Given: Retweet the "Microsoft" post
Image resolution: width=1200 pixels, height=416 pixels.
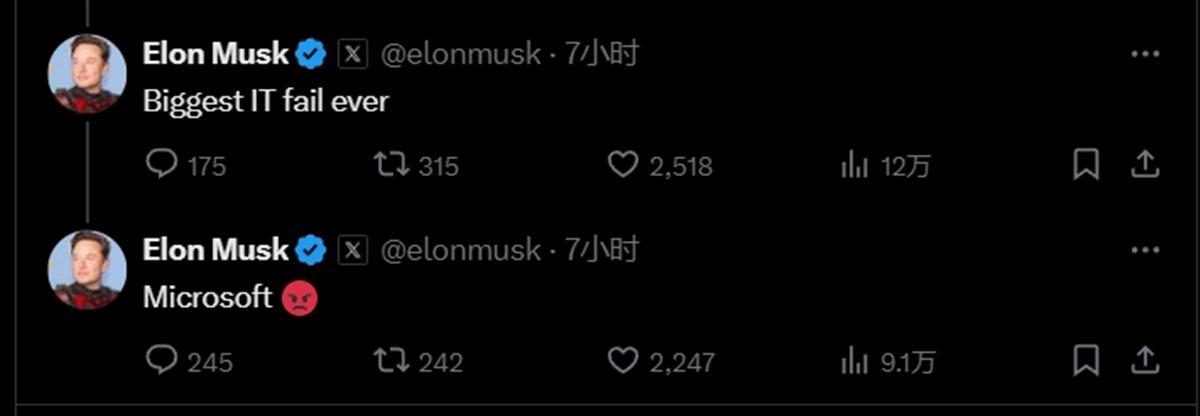Looking at the screenshot, I should point(390,359).
